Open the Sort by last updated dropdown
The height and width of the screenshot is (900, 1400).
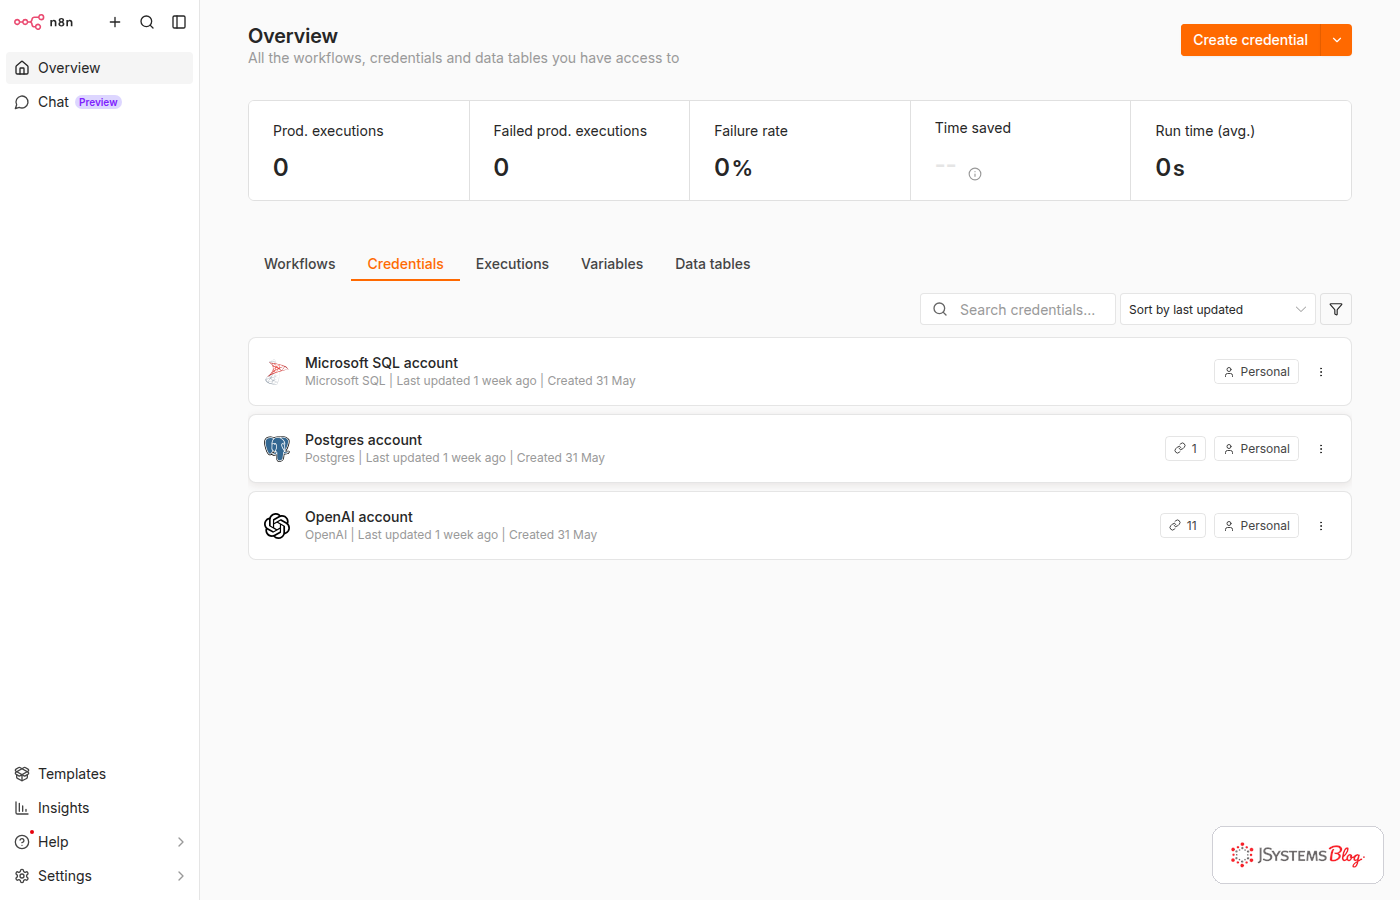[x=1217, y=309]
